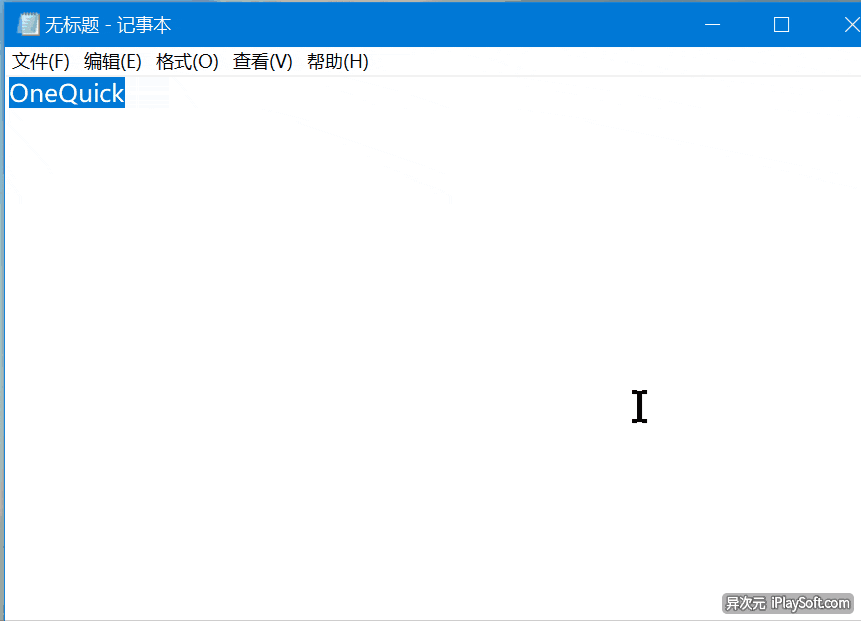861x621 pixels.
Task: Open the 编辑(E) menu
Action: 112,61
